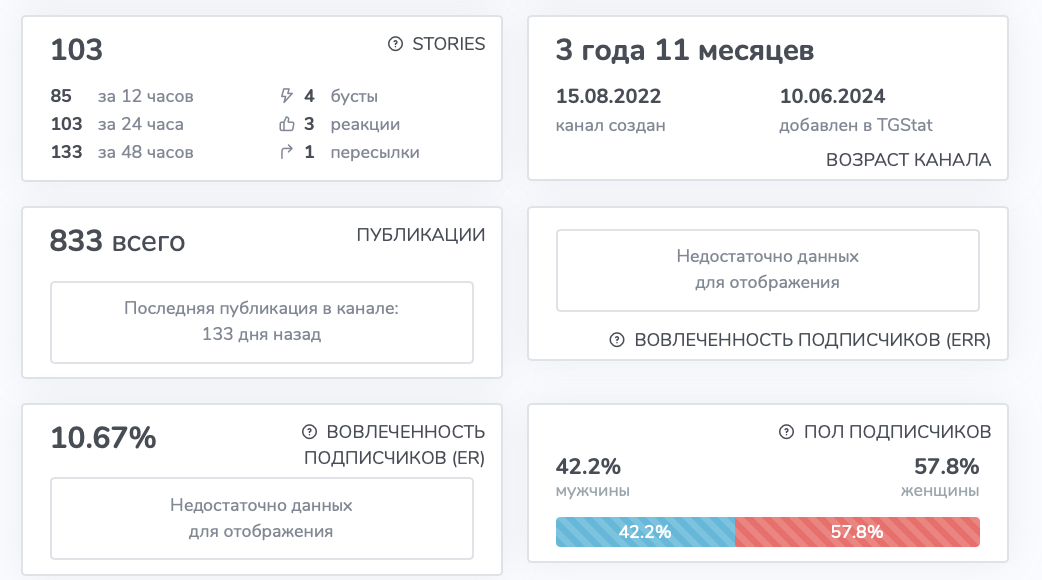
Task: Click the ПУБЛИКАЦИИ card heading
Action: (421, 235)
